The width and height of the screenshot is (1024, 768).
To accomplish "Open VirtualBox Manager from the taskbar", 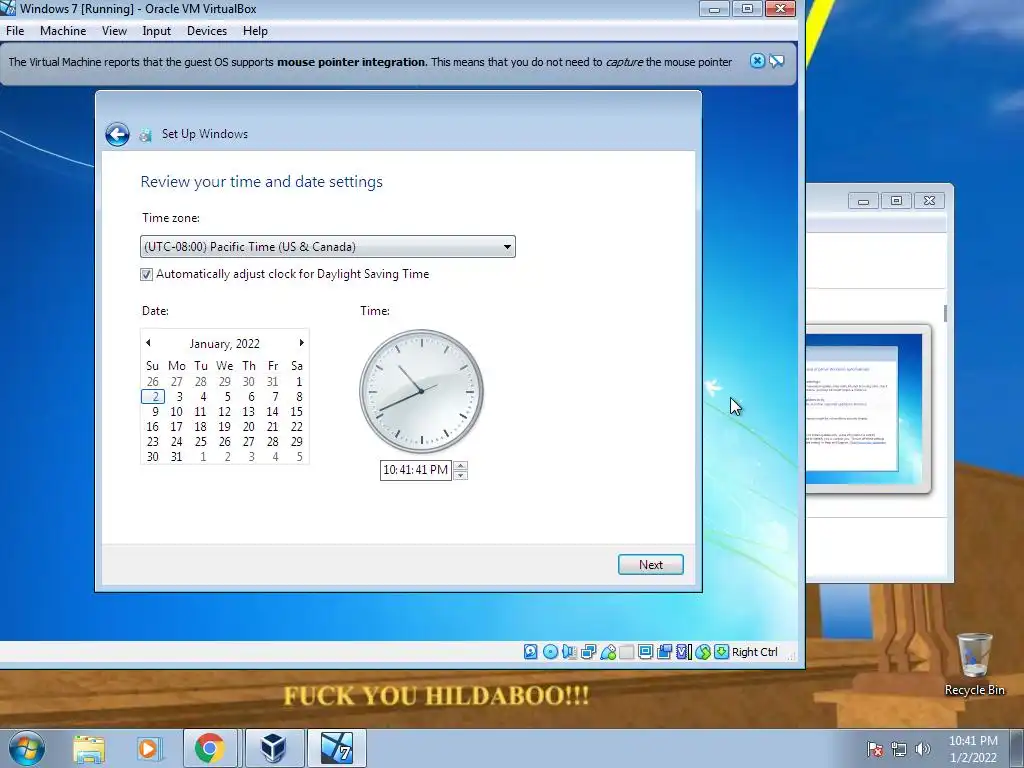I will pos(274,748).
